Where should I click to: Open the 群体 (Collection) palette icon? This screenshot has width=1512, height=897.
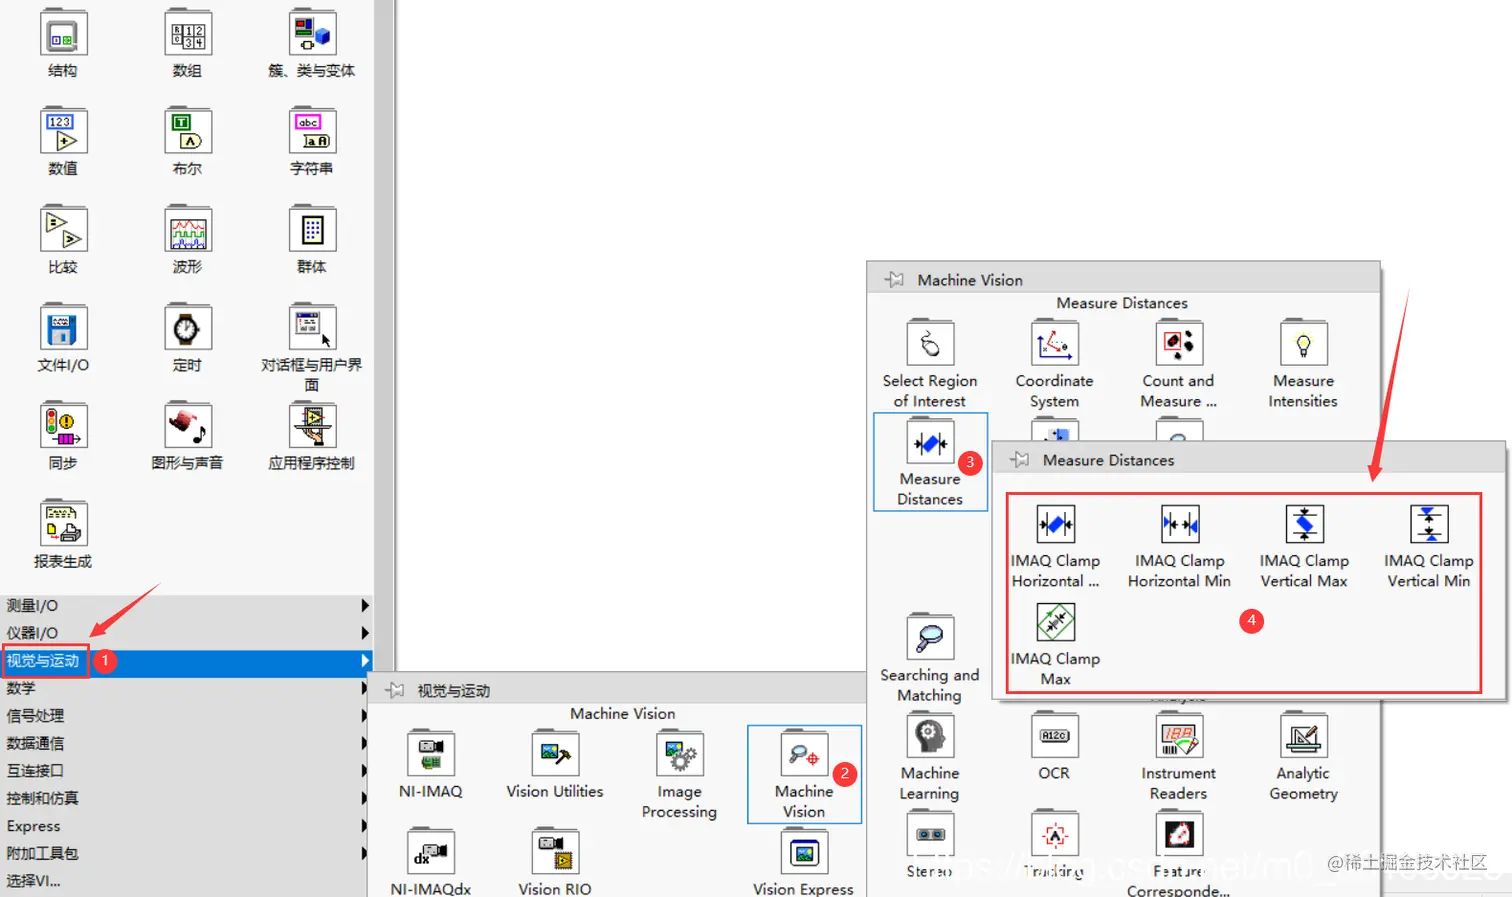[312, 230]
